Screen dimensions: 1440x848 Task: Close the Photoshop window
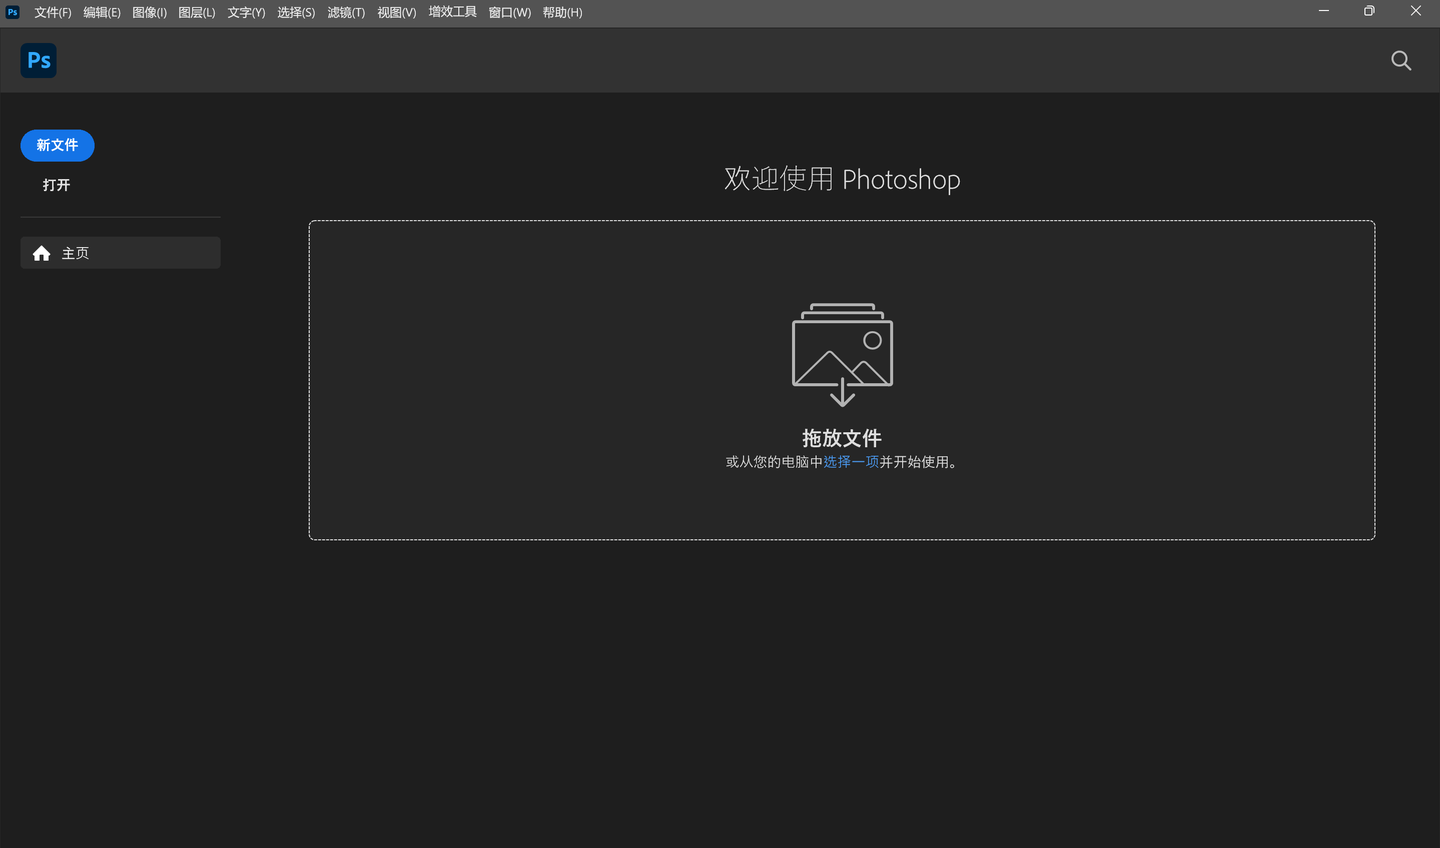click(x=1416, y=11)
